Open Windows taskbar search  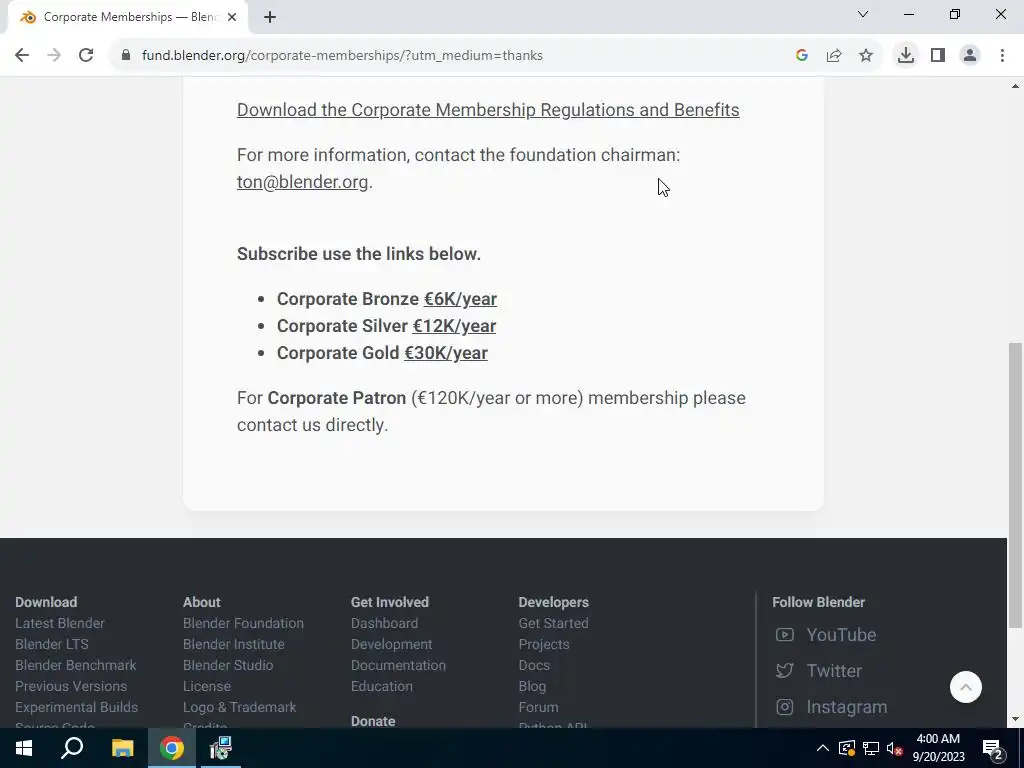pyautogui.click(x=72, y=748)
